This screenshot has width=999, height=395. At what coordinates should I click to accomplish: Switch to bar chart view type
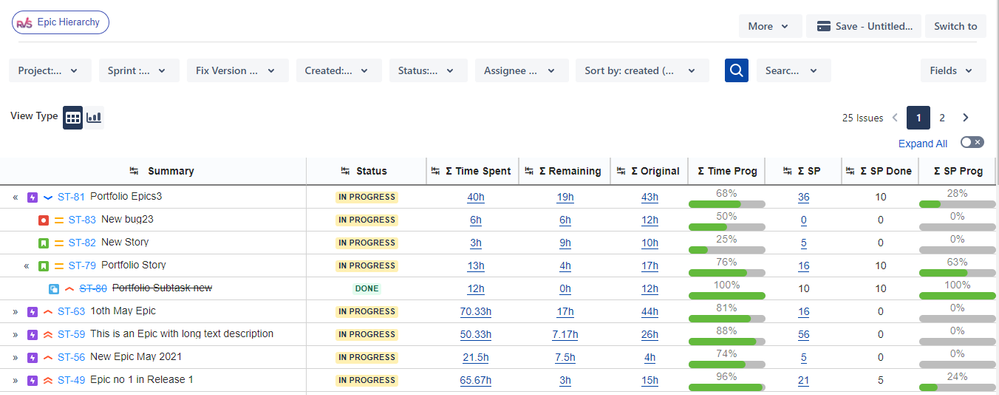94,118
